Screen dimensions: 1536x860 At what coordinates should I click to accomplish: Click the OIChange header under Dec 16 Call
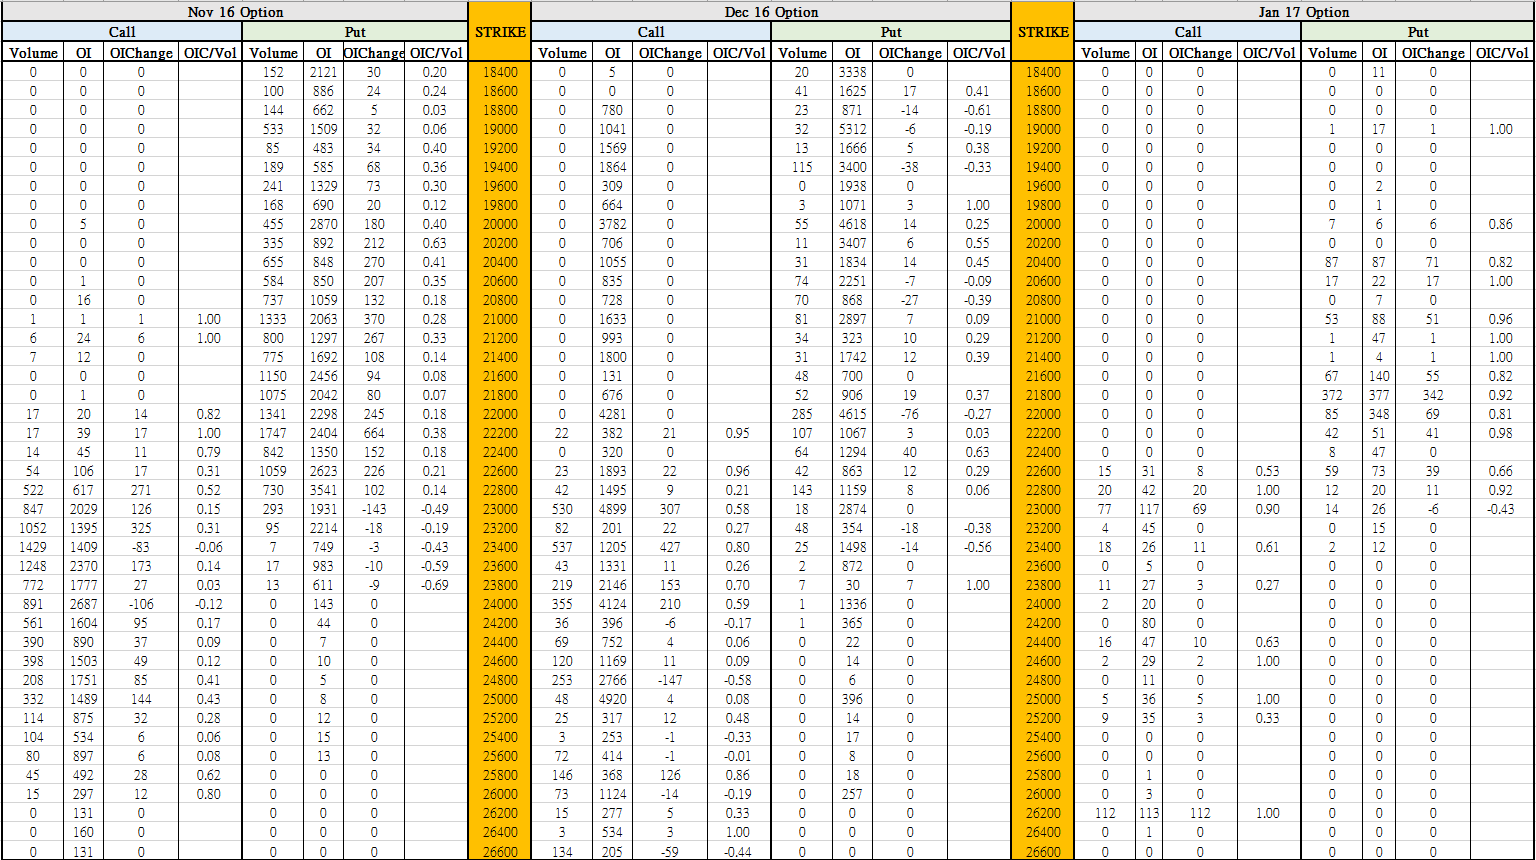click(669, 53)
